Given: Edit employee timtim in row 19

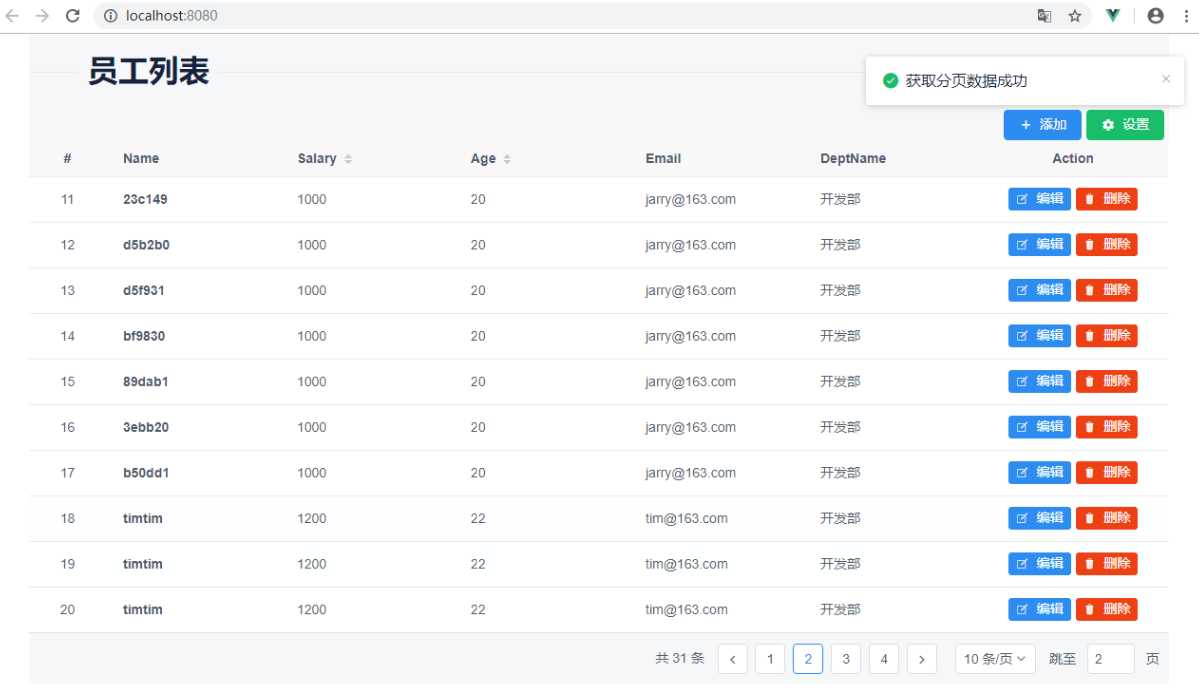Looking at the screenshot, I should [1039, 563].
